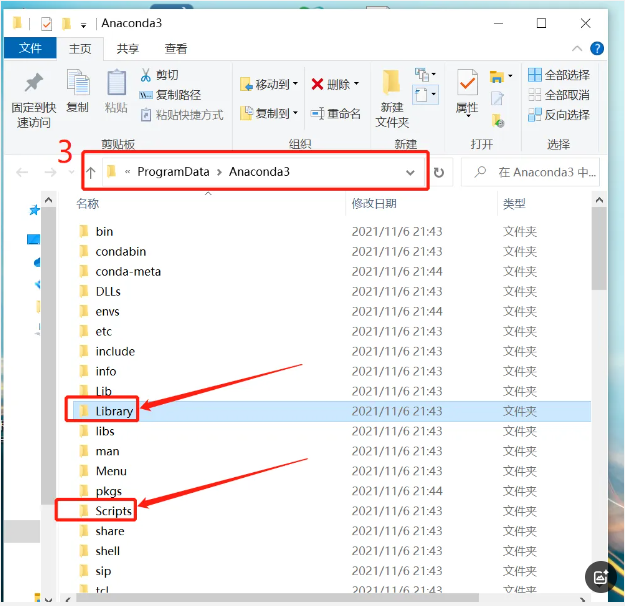Click the Copy (复制) ribbon icon
This screenshot has width=625, height=606.
tap(77, 90)
